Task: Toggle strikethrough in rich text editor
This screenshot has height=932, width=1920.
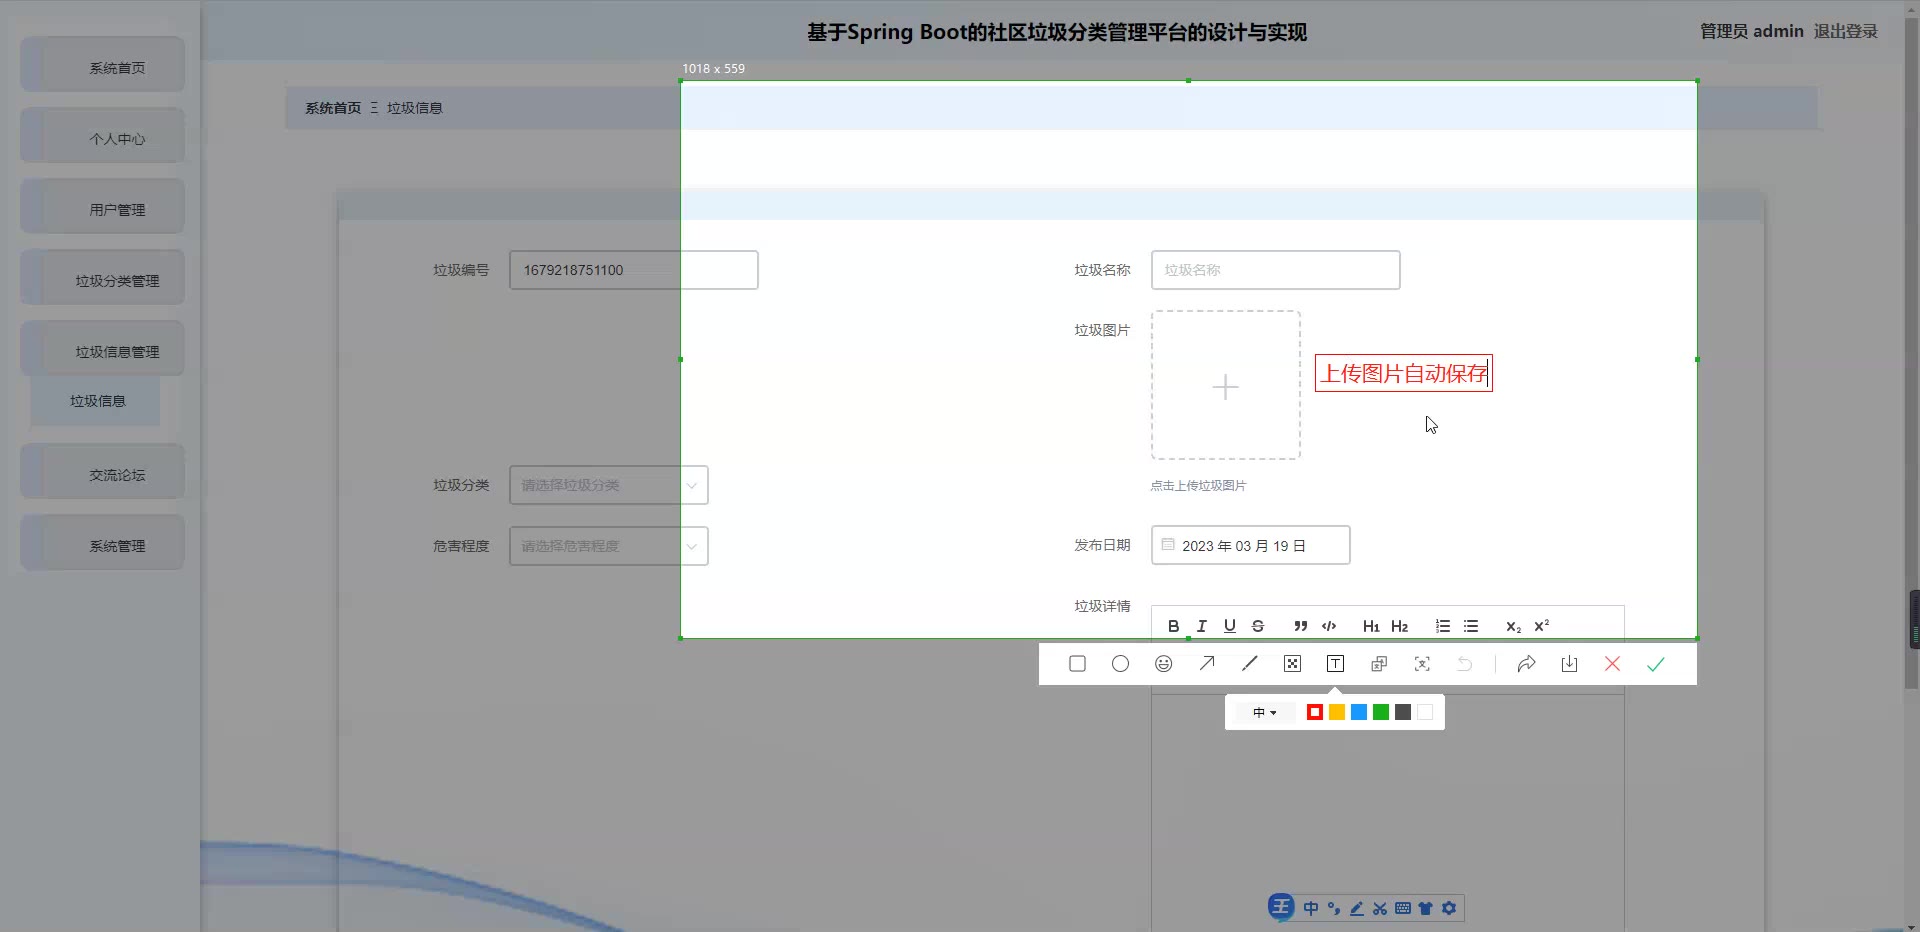Action: (1258, 626)
